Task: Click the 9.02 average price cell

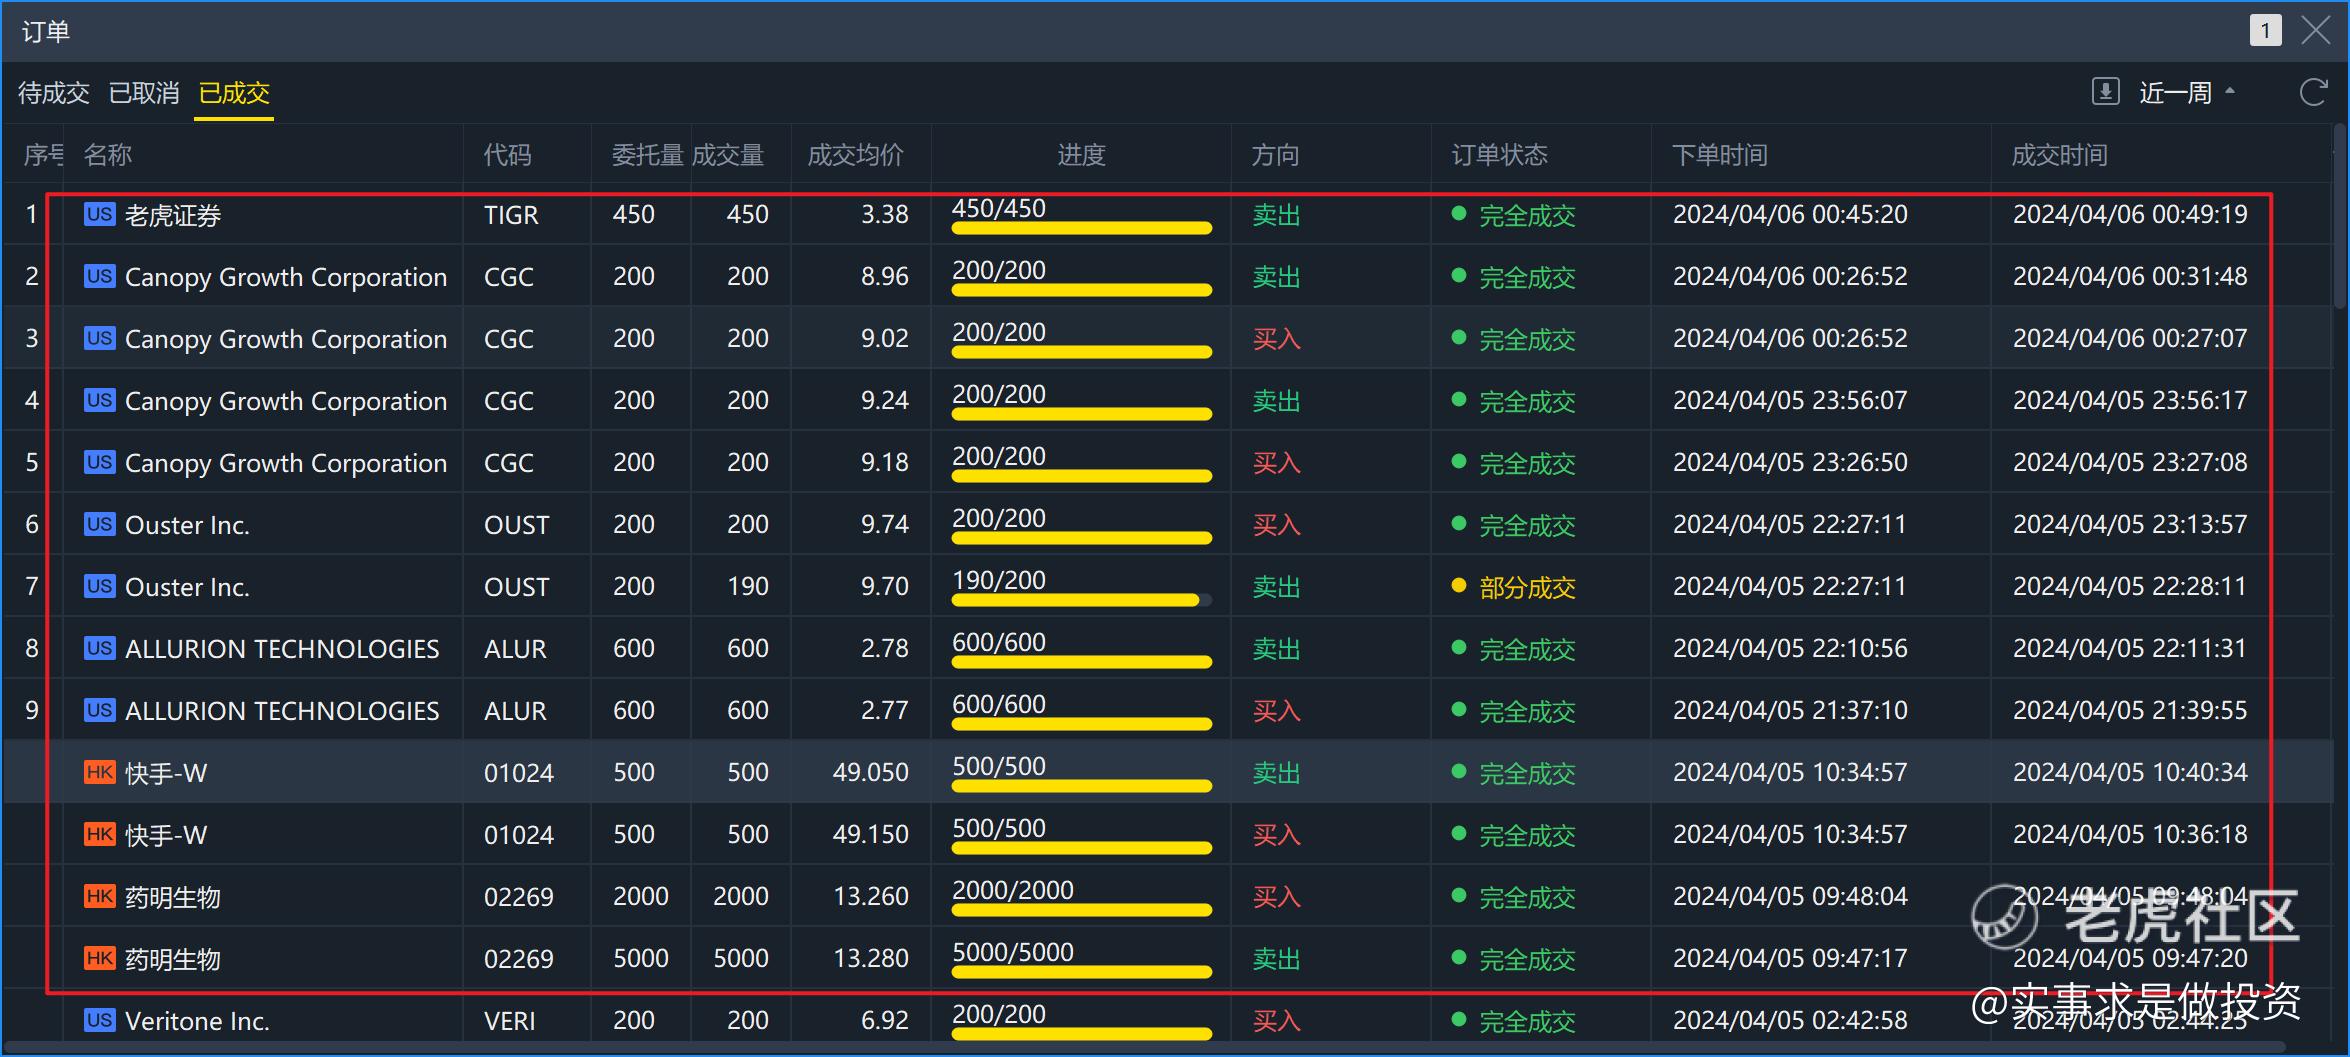Action: tap(885, 338)
